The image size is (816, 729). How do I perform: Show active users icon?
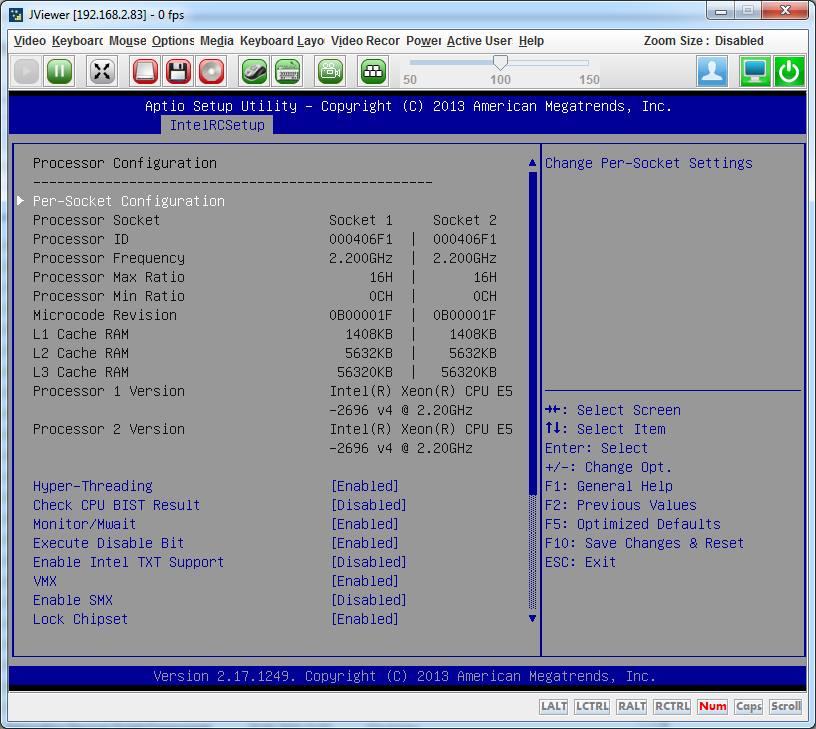pos(712,71)
